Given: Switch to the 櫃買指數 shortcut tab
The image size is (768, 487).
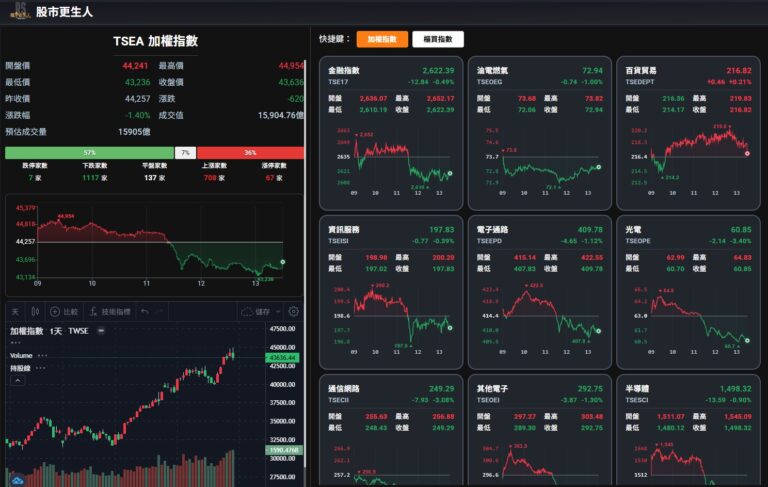Looking at the screenshot, I should click(438, 39).
